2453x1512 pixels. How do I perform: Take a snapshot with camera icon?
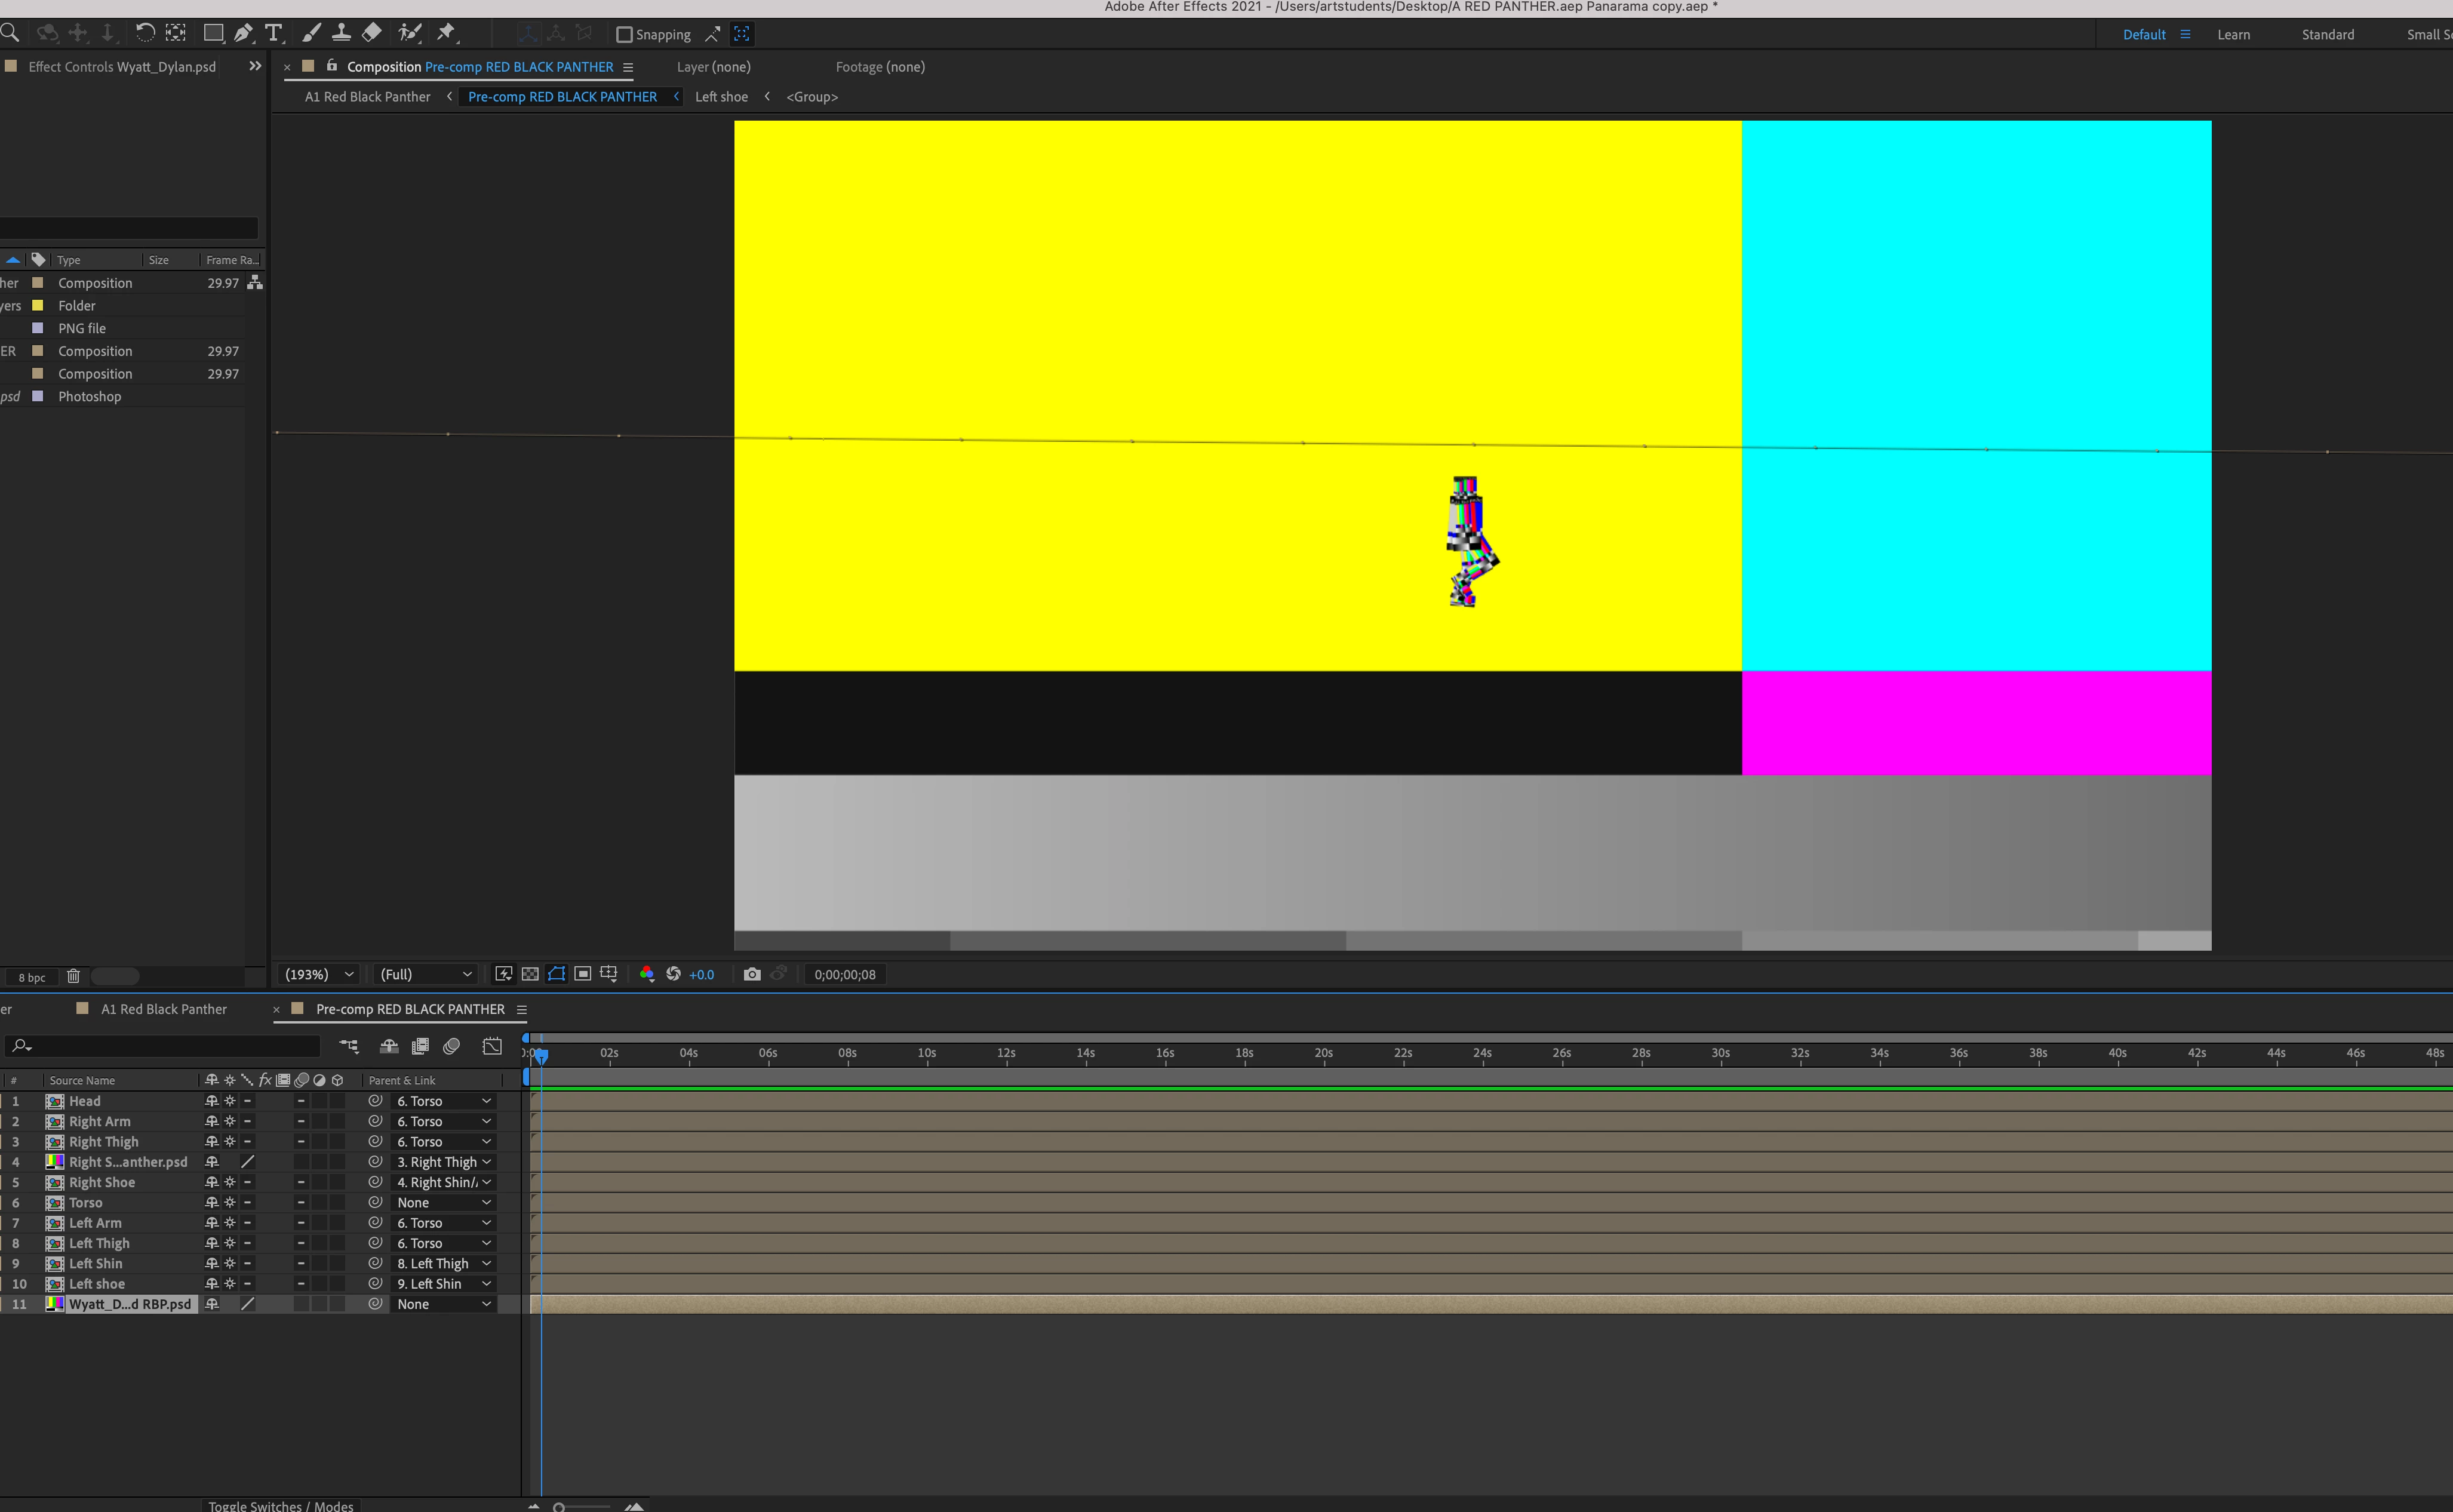752,974
